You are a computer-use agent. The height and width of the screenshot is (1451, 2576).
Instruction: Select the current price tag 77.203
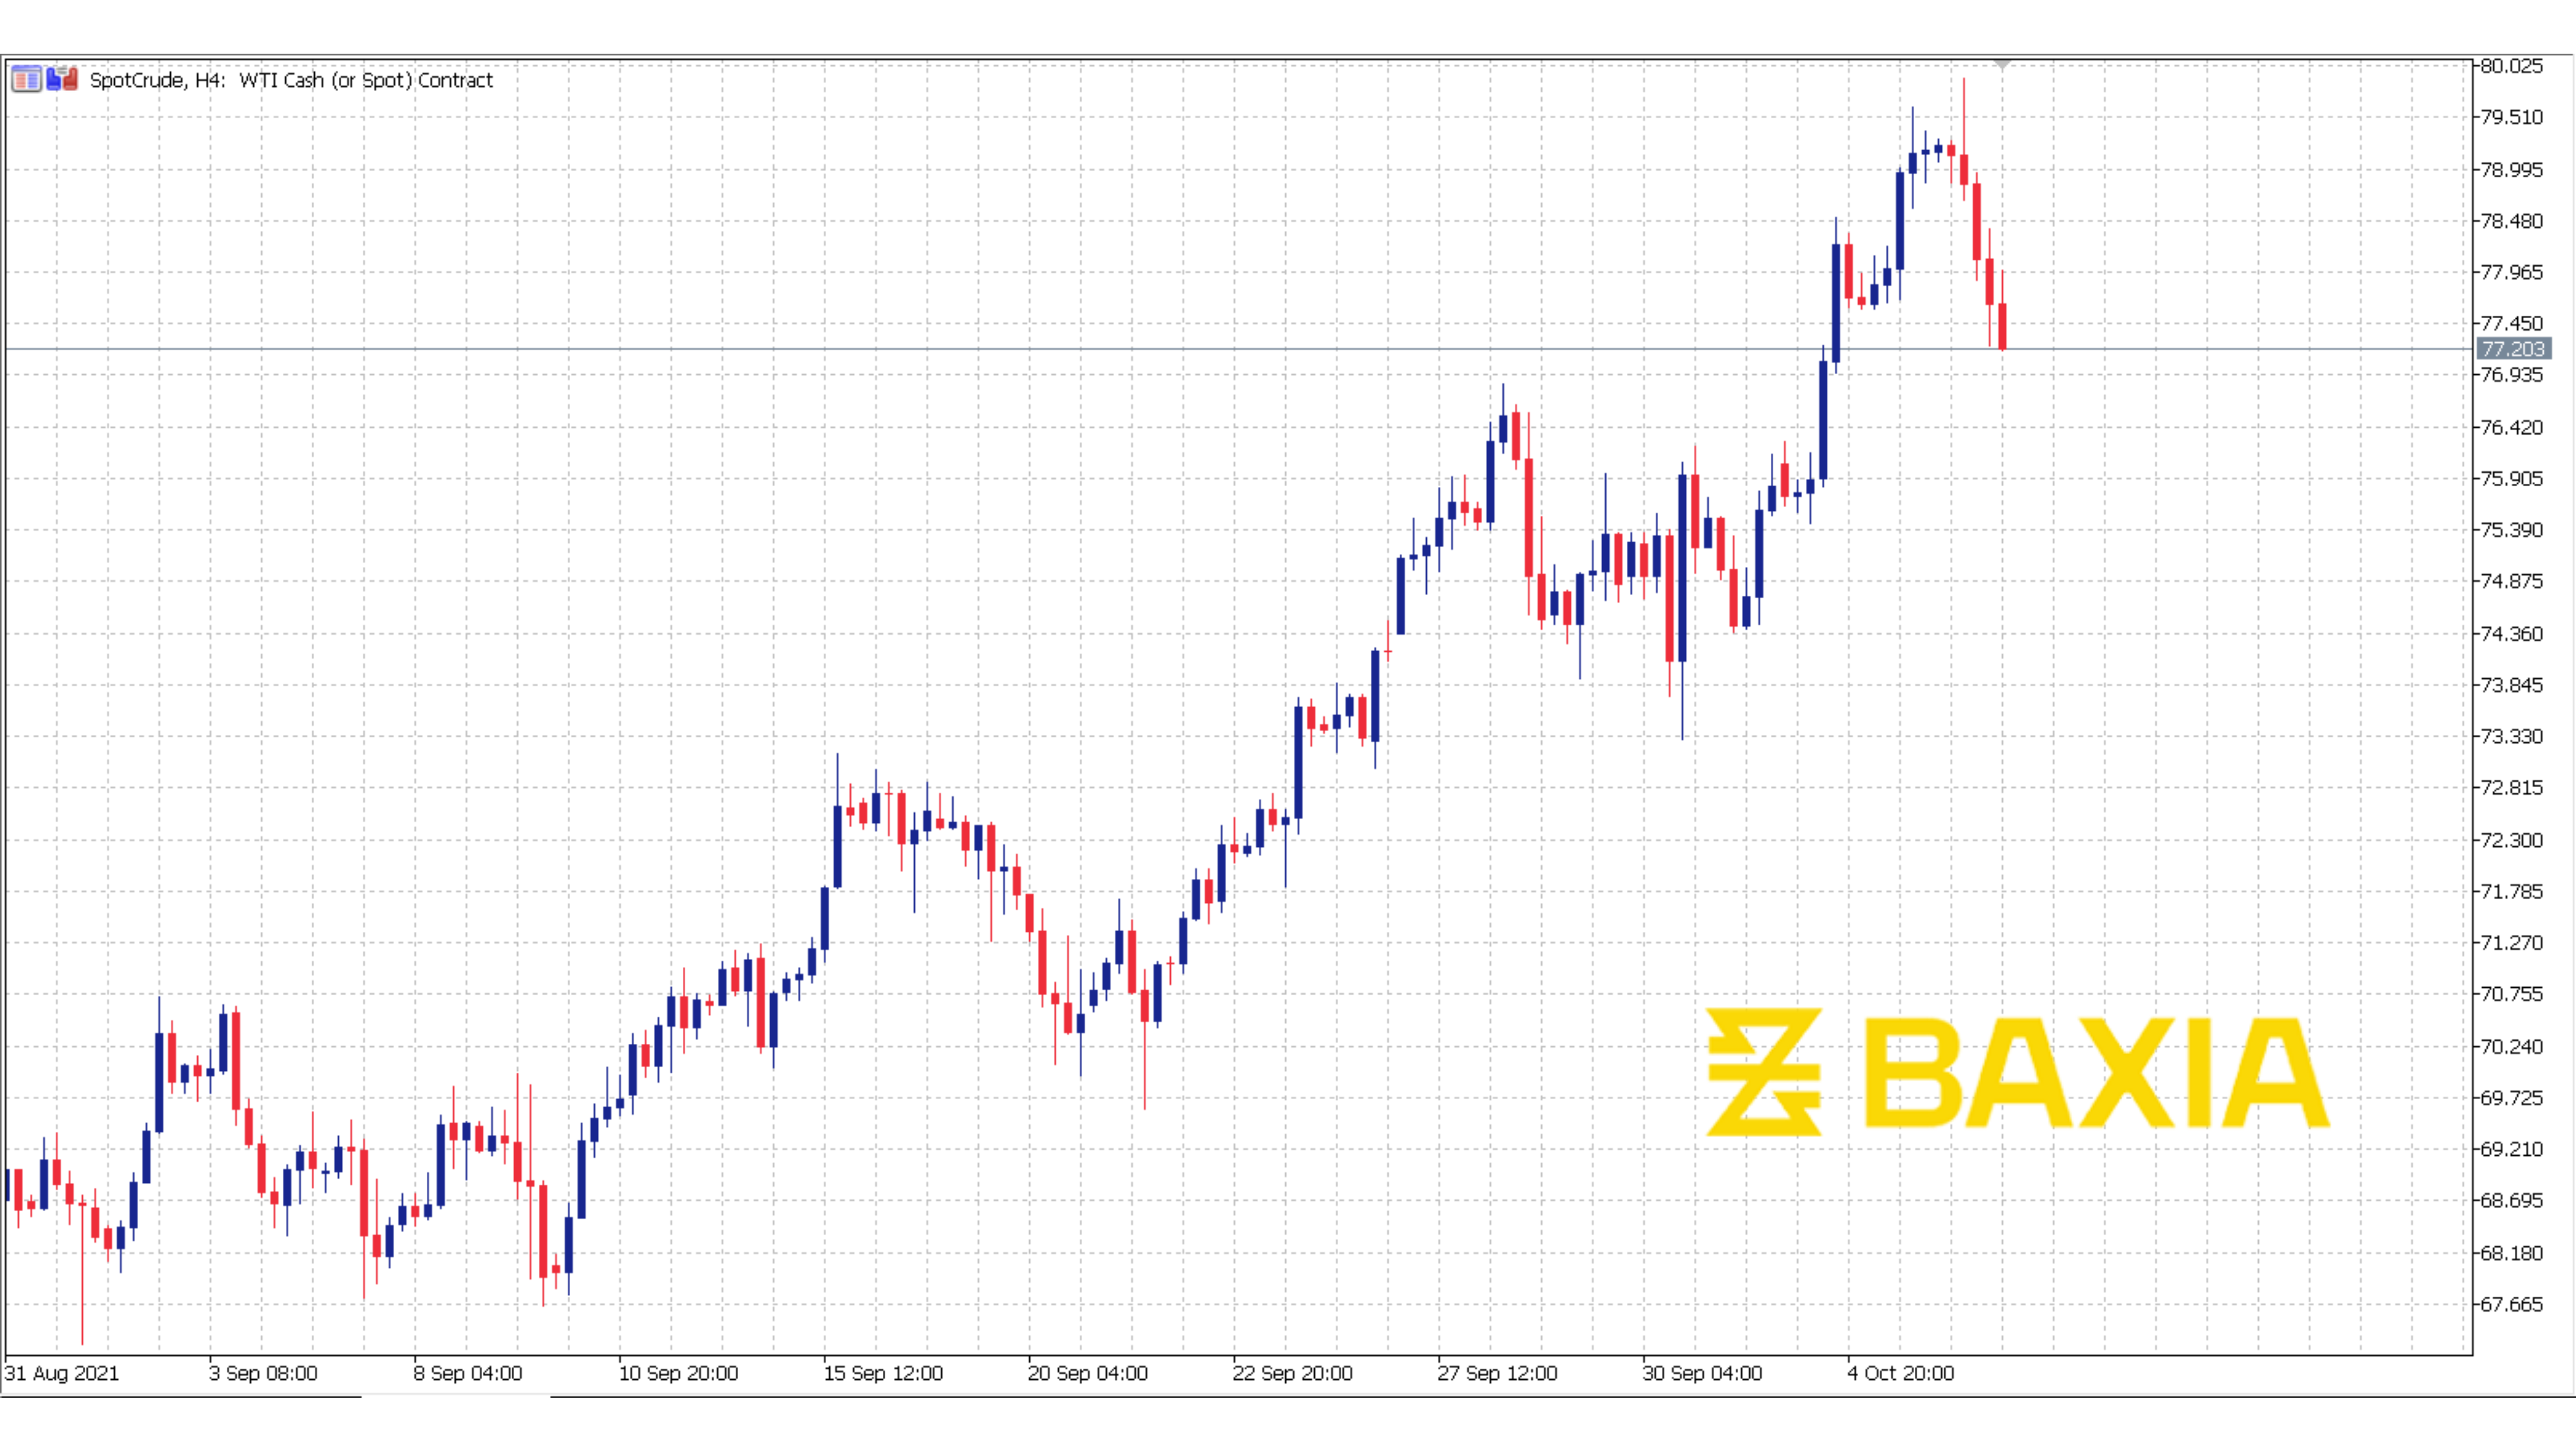[x=2513, y=349]
